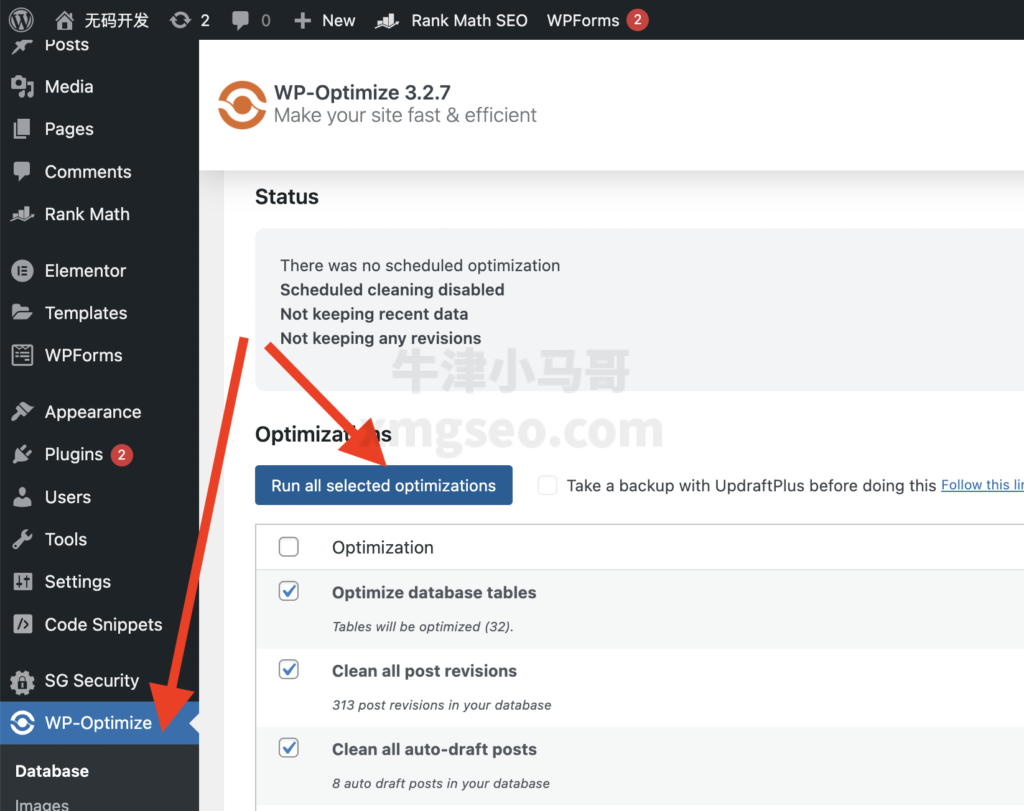Click the Comments sidebar icon
The width and height of the screenshot is (1024, 811).
(22, 171)
